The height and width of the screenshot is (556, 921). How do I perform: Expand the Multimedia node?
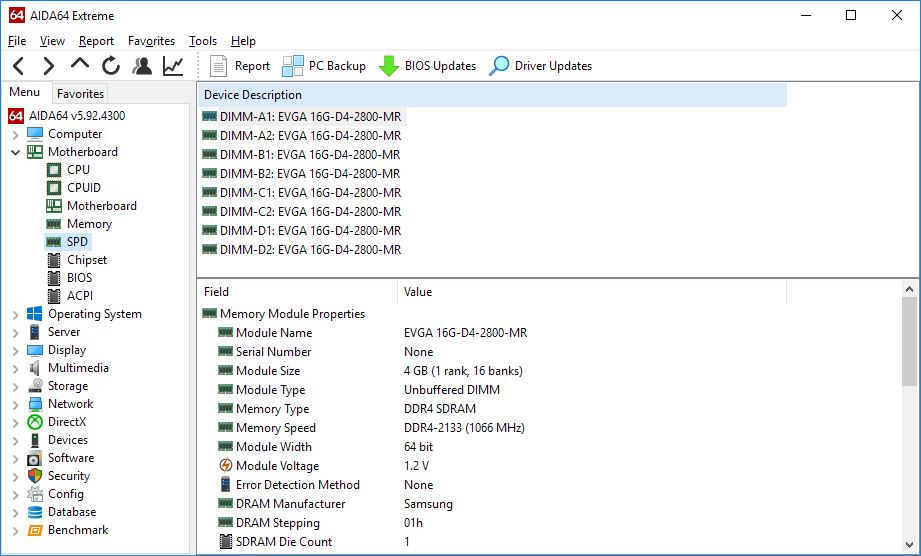(16, 369)
